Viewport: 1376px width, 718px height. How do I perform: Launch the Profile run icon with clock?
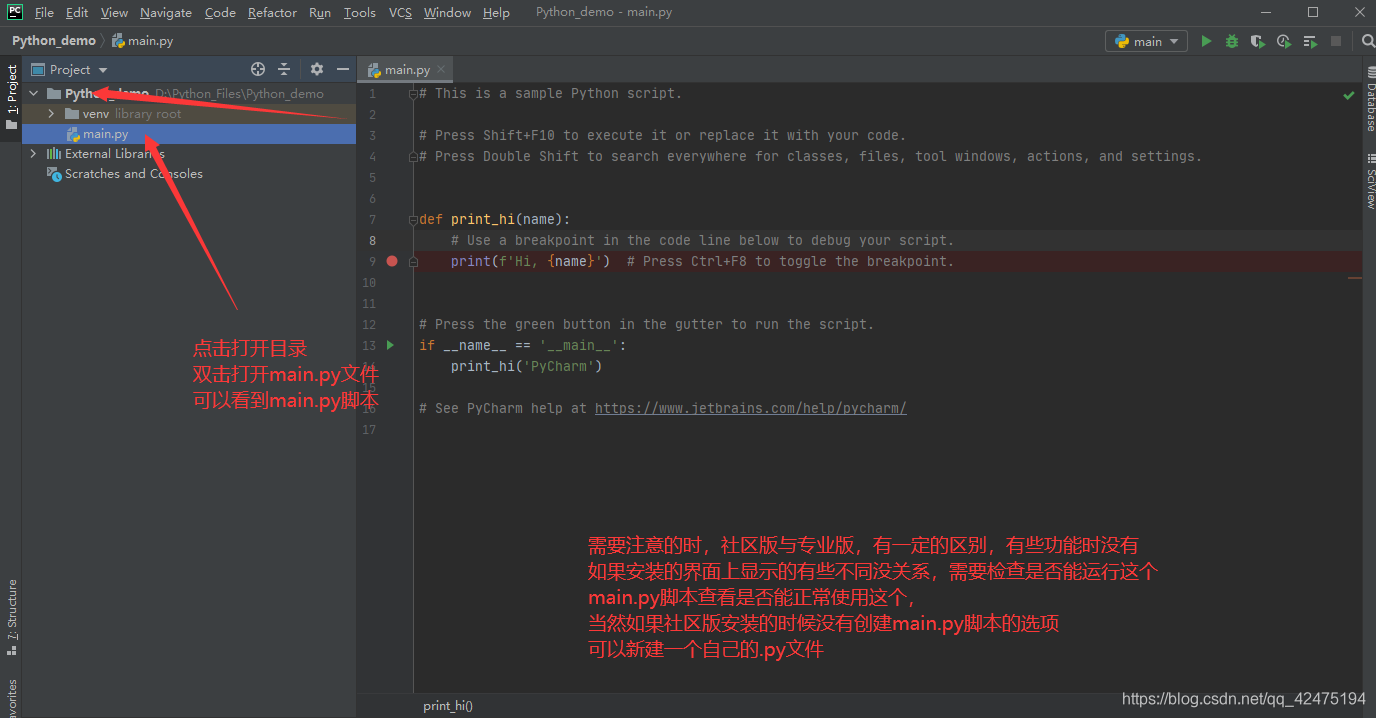point(1284,41)
